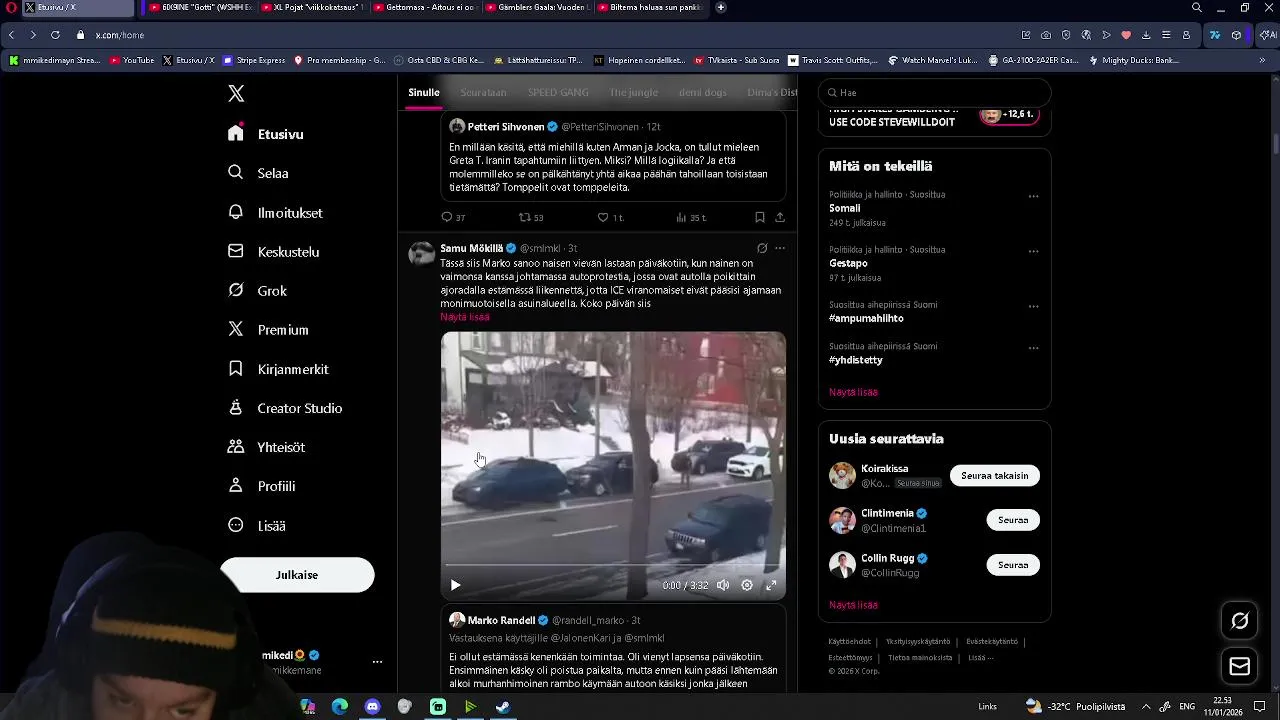Open Selaa explore page
Image resolution: width=1280 pixels, height=720 pixels.
click(x=259, y=173)
